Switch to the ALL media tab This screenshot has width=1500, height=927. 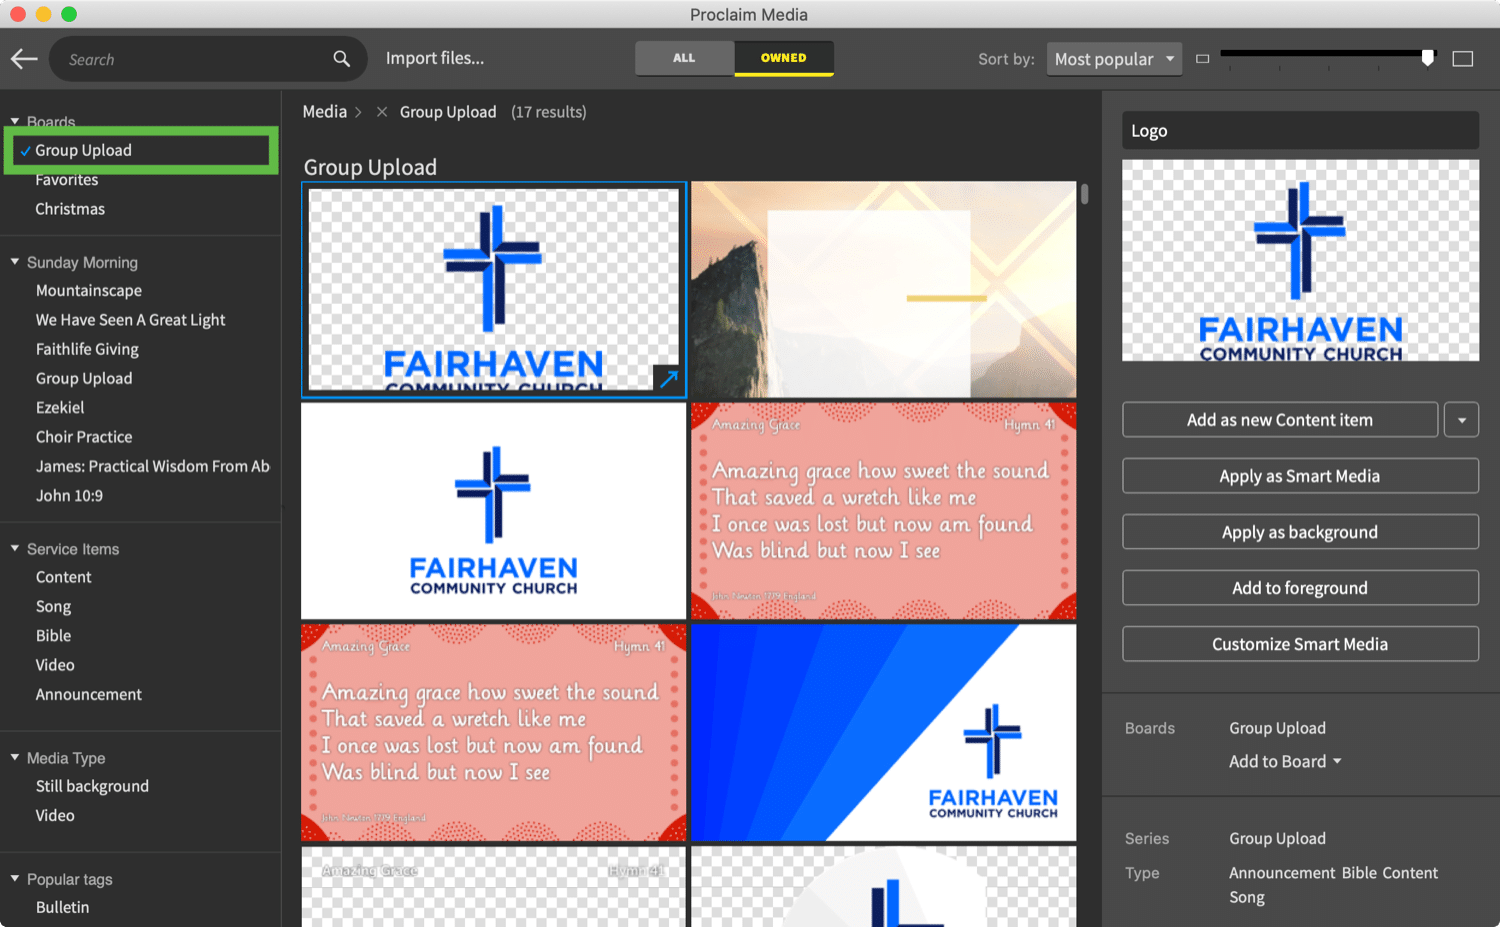pos(684,58)
